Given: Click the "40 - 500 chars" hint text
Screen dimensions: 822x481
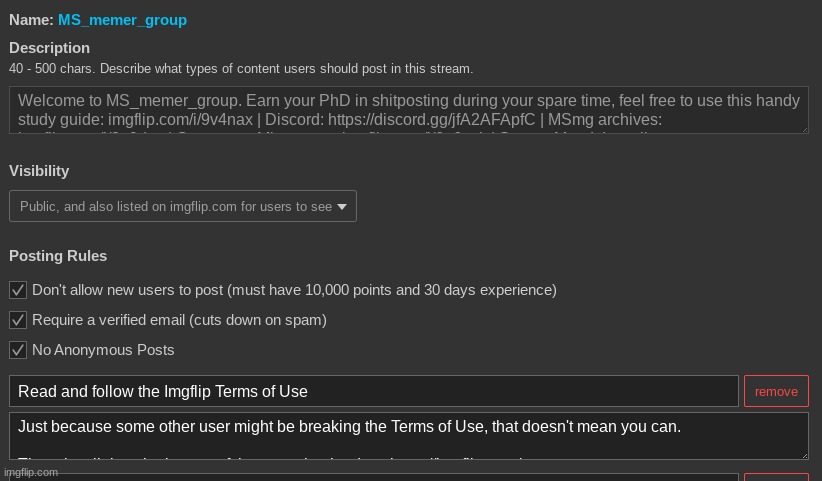Looking at the screenshot, I should (241, 69).
